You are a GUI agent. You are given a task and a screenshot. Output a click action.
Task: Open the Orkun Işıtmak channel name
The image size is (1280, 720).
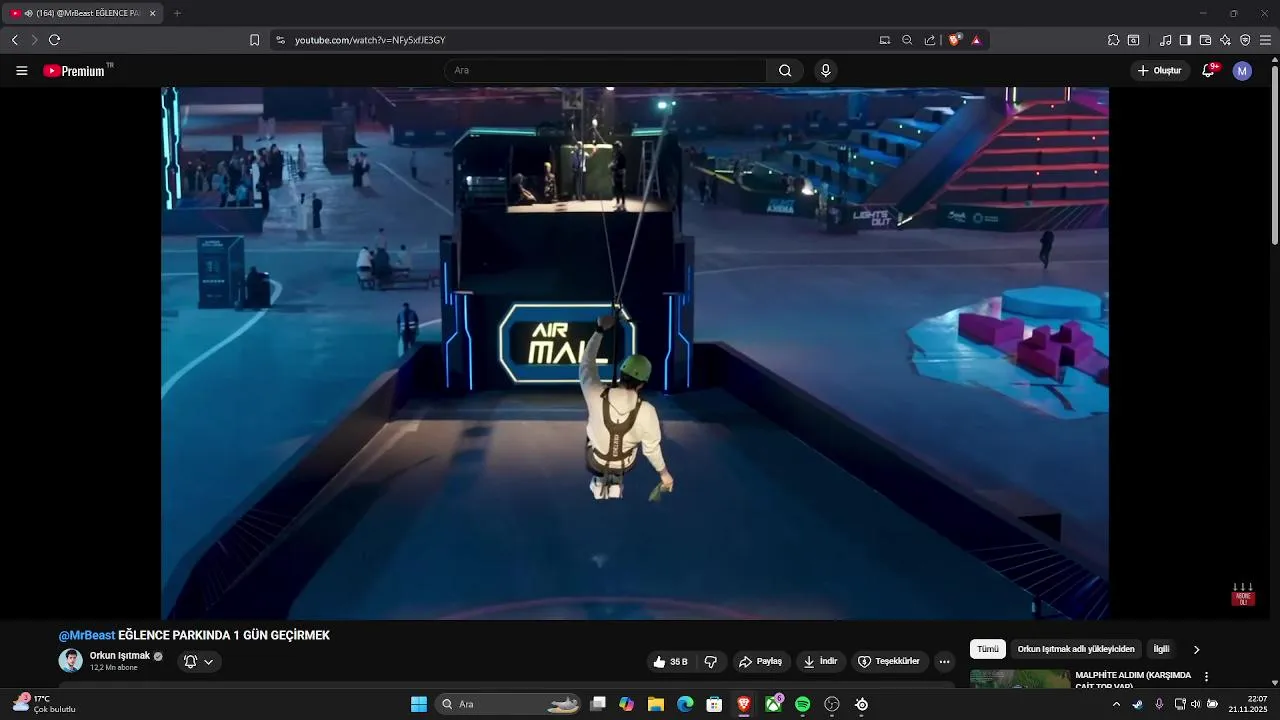click(120, 656)
